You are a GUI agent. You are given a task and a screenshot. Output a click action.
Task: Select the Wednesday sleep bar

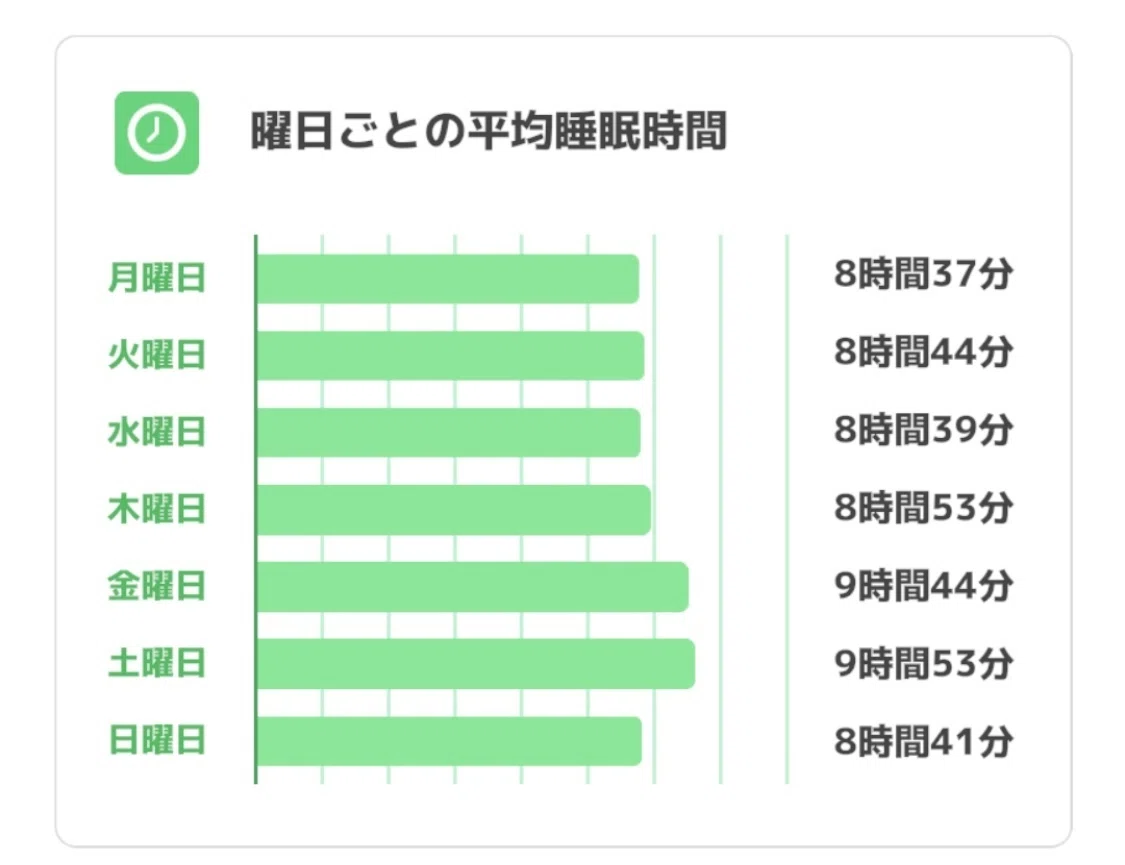click(448, 432)
